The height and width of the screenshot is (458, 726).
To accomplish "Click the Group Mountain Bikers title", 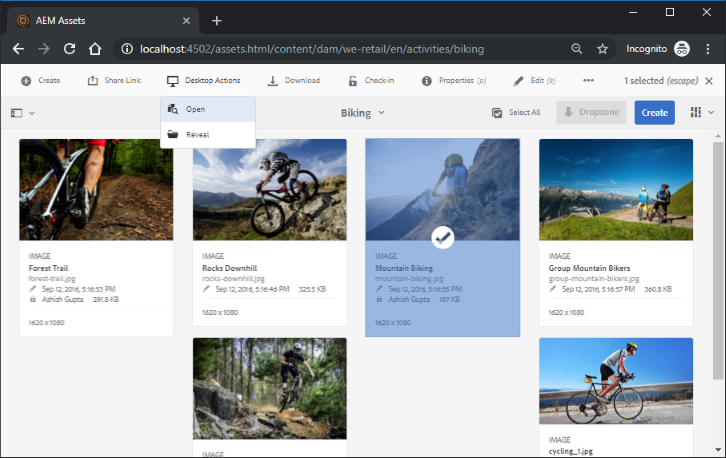I will click(x=589, y=268).
